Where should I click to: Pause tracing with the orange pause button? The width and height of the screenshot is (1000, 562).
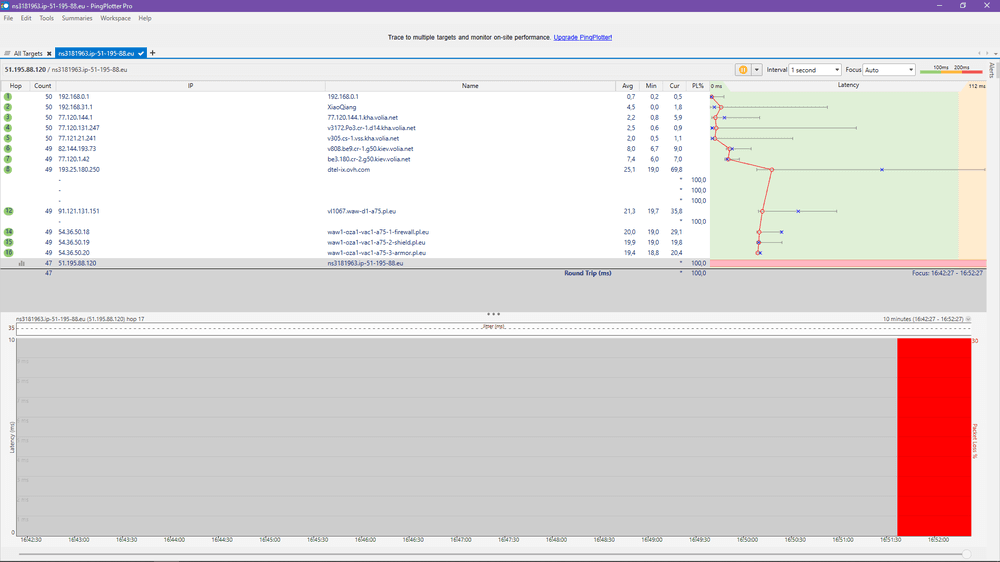(x=743, y=70)
